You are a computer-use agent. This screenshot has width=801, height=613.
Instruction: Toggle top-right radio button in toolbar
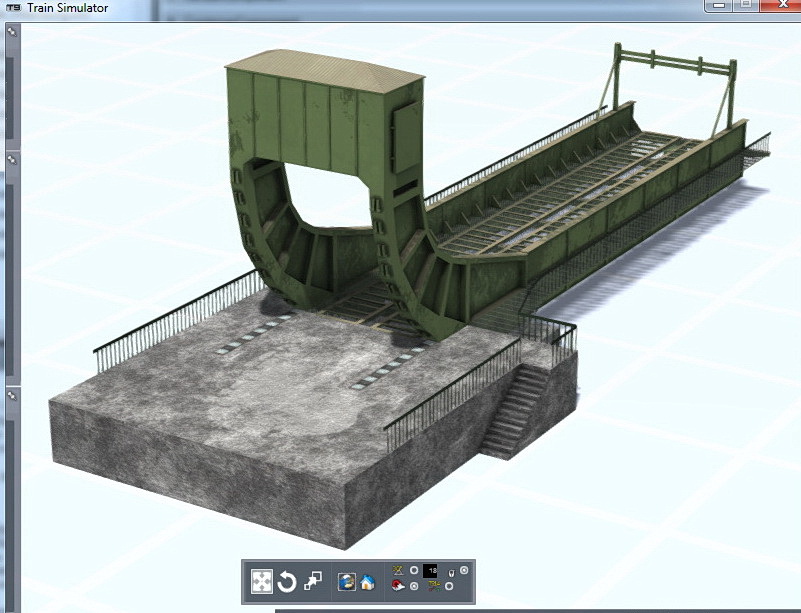point(464,570)
